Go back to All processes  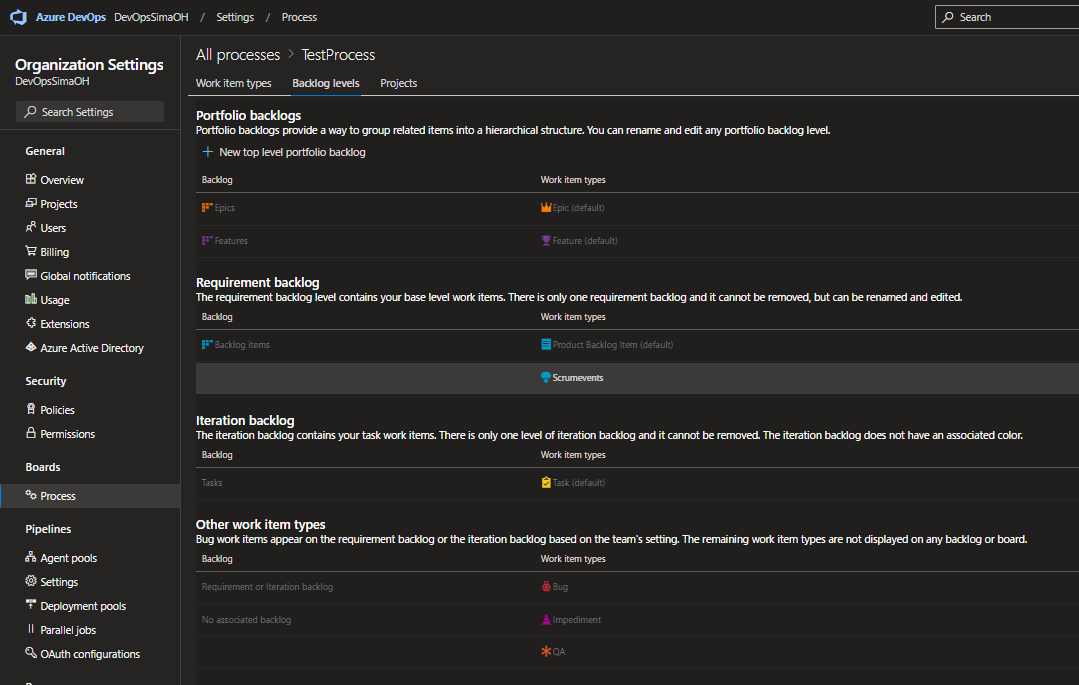238,55
